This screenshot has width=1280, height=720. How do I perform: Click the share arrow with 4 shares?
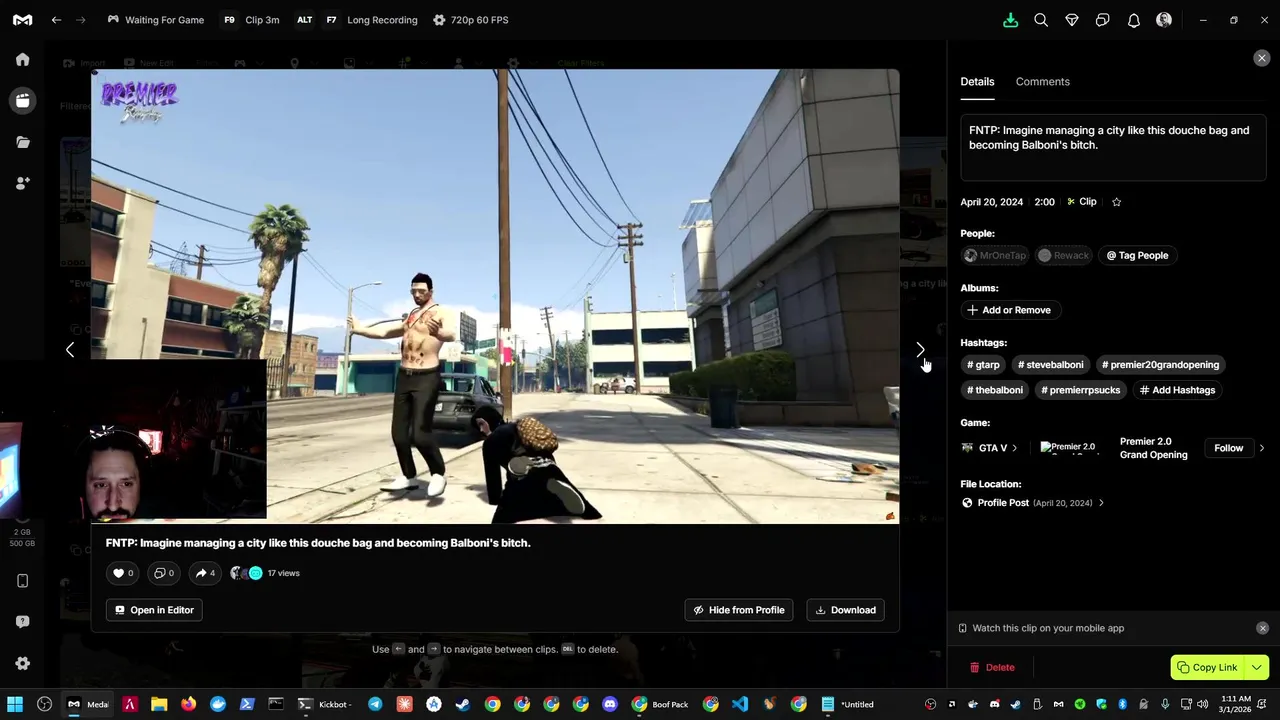205,573
